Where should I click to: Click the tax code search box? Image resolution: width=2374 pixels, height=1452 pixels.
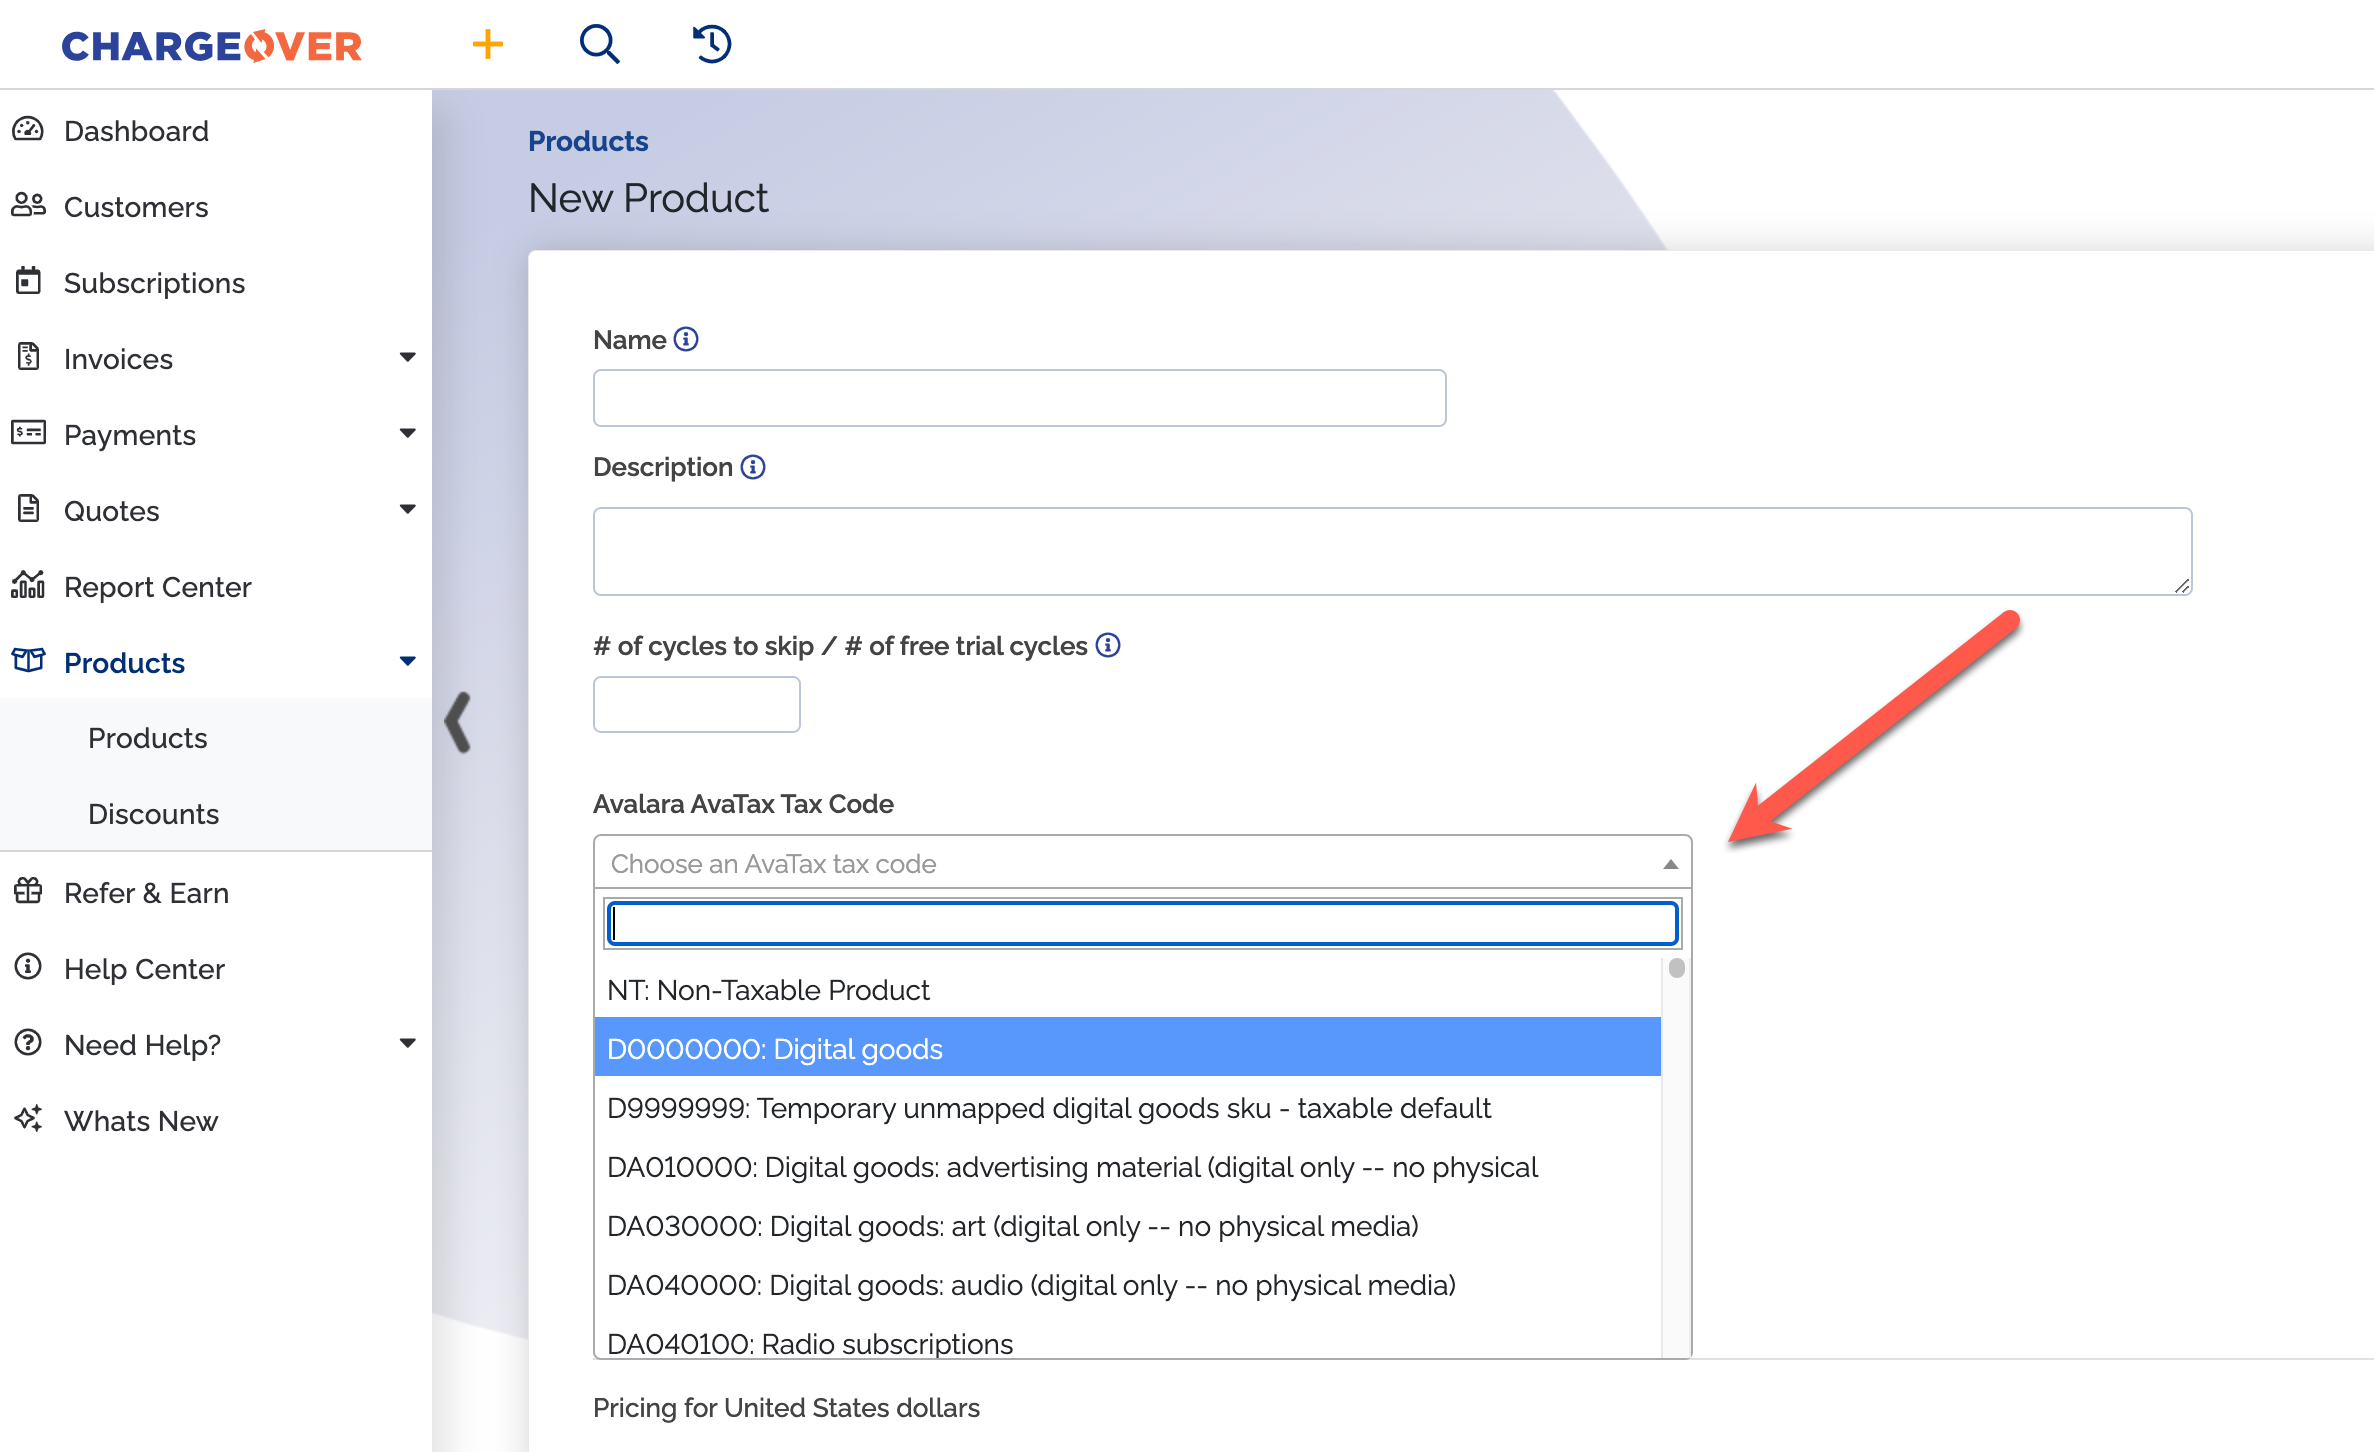1142,923
